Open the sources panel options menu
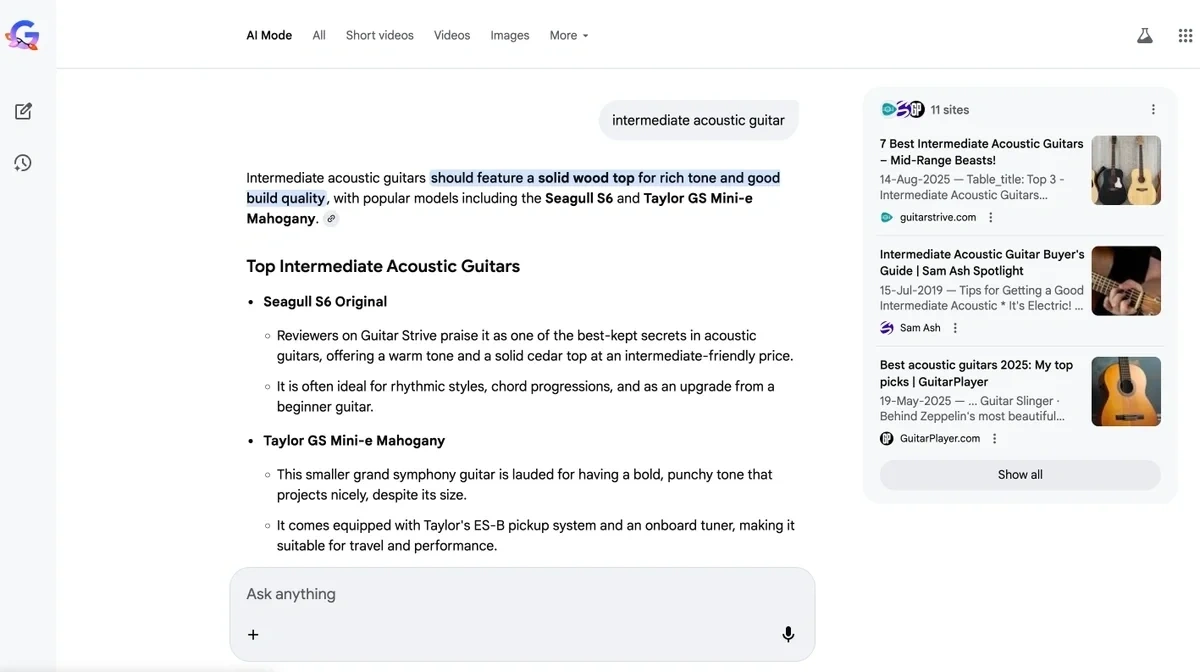This screenshot has width=1200, height=672. 1153,109
